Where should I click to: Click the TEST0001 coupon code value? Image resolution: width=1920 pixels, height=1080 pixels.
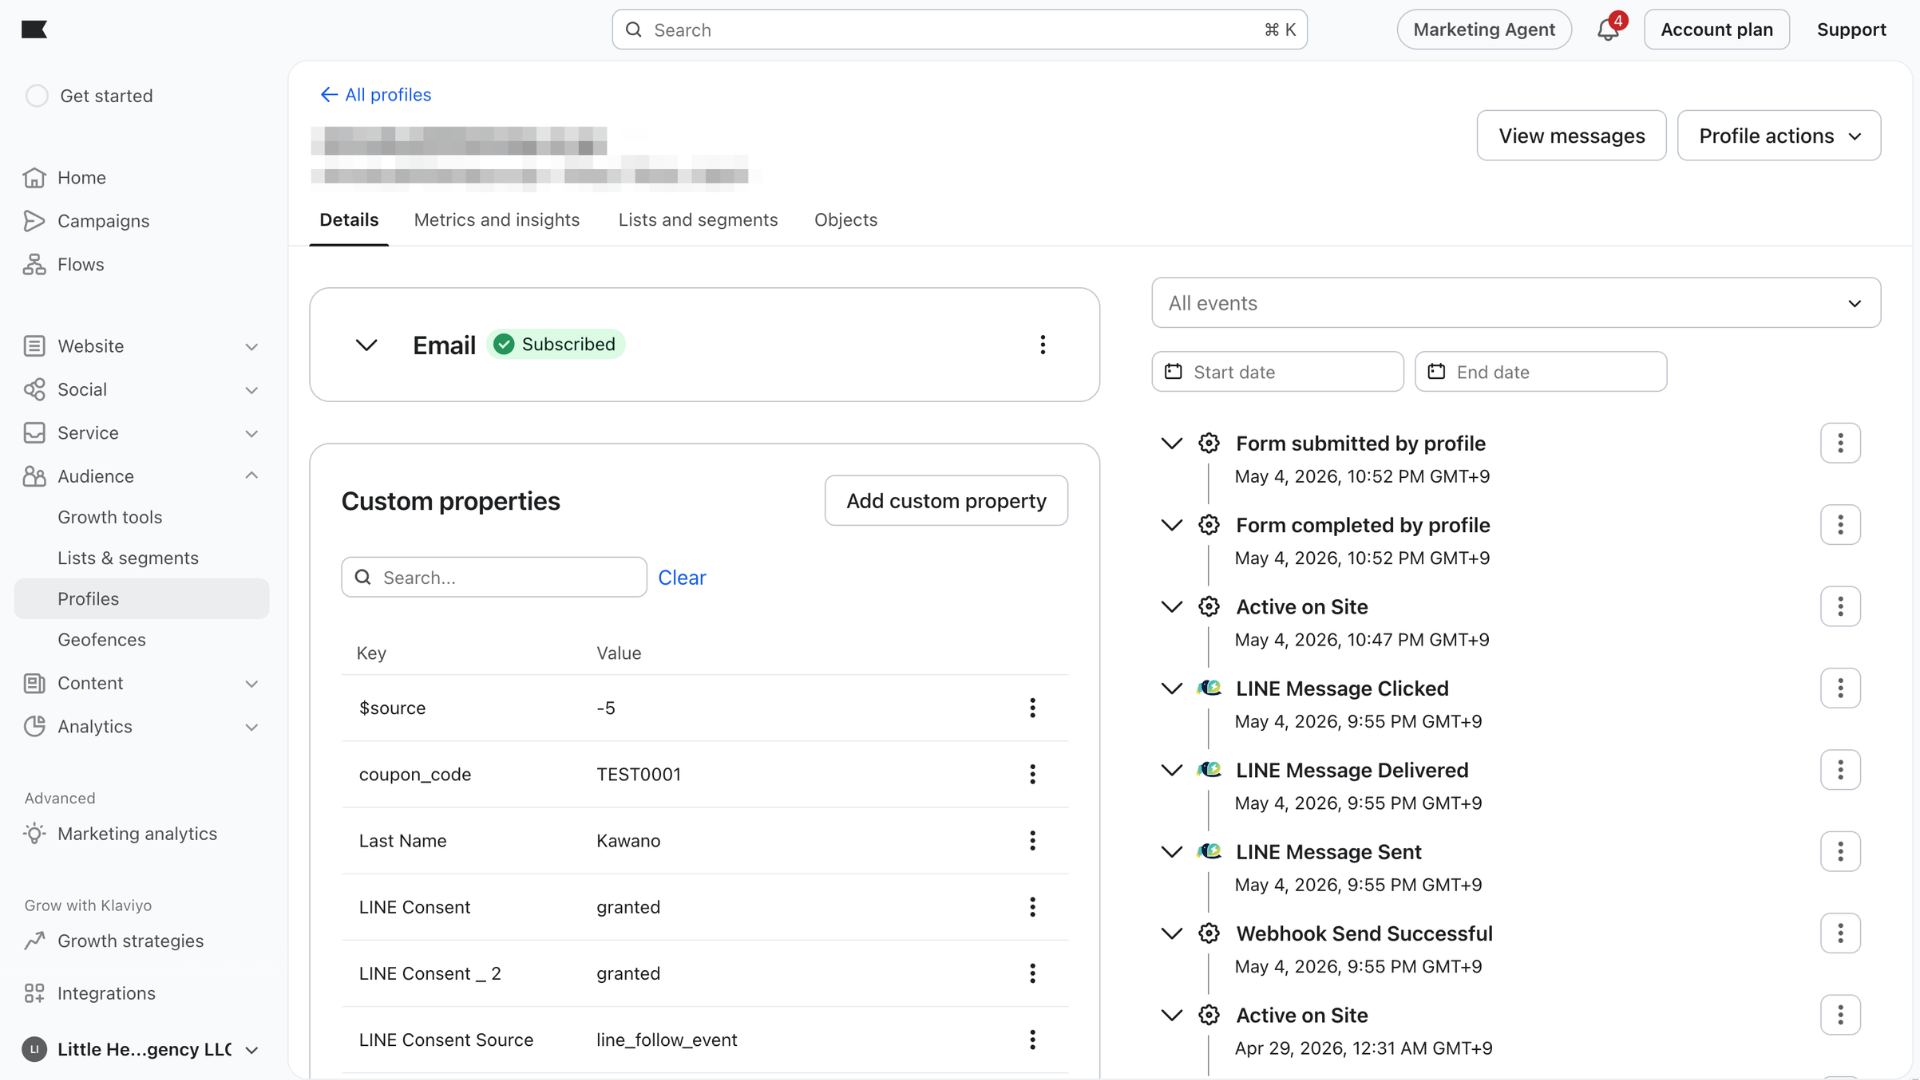click(638, 774)
